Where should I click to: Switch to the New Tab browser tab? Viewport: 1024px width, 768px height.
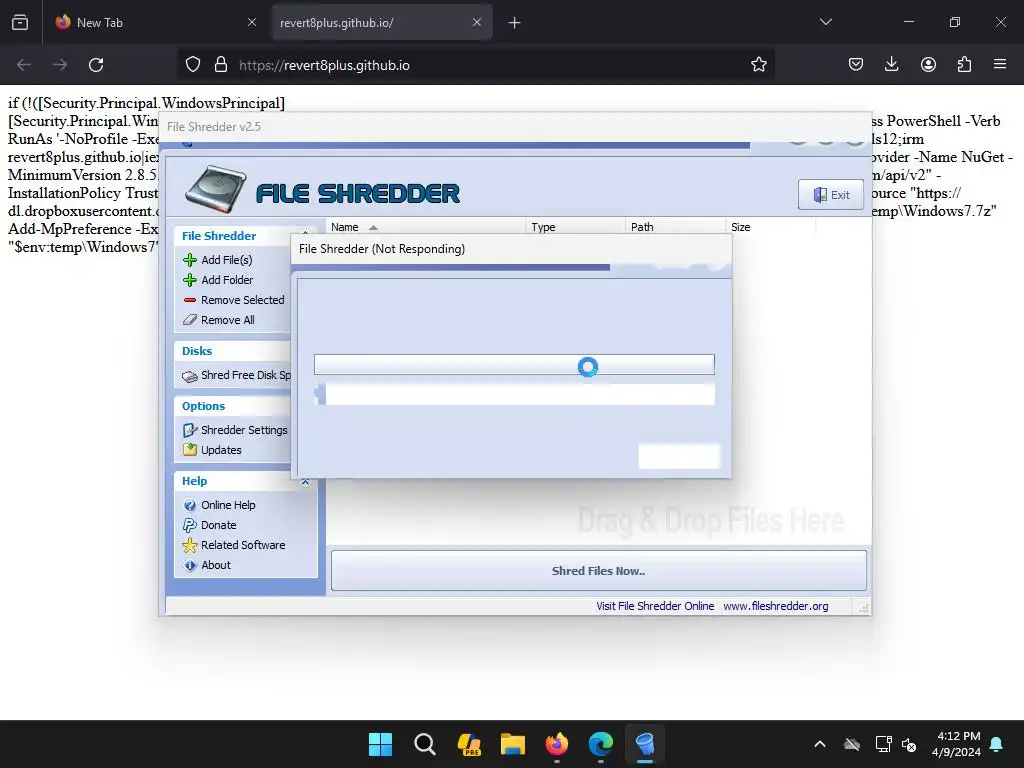point(157,22)
